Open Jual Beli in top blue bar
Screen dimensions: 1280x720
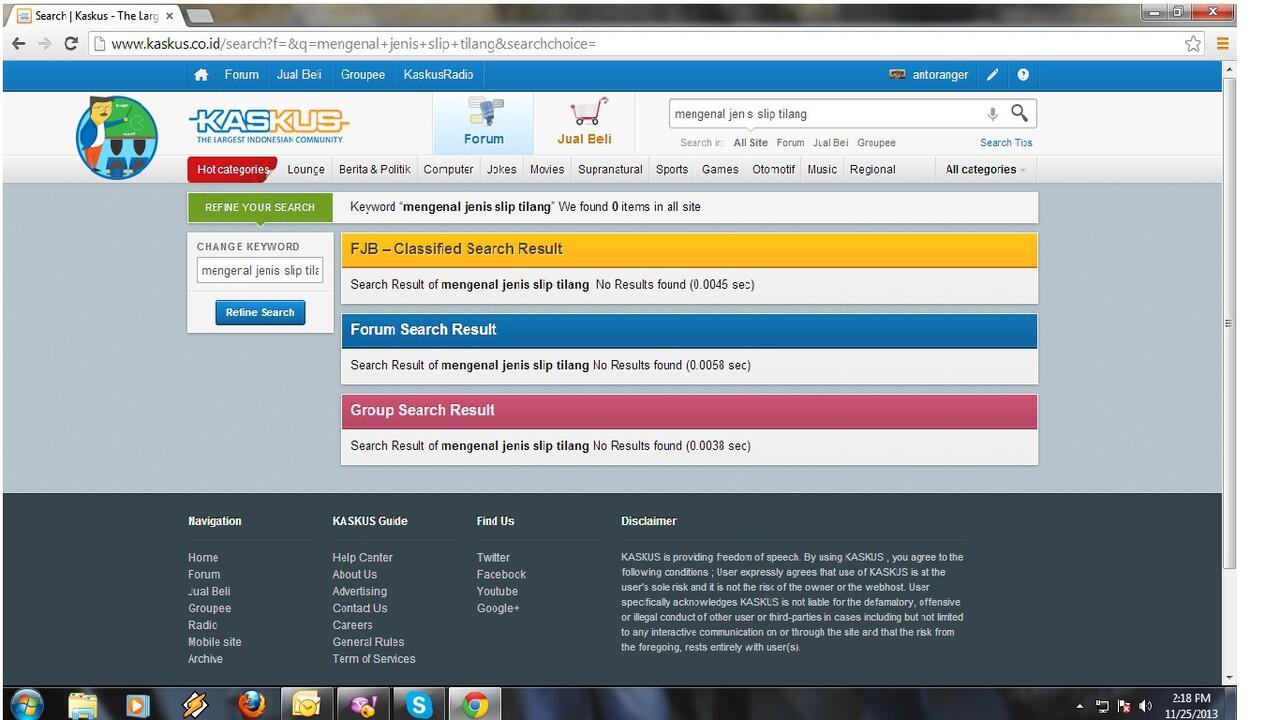[x=299, y=75]
